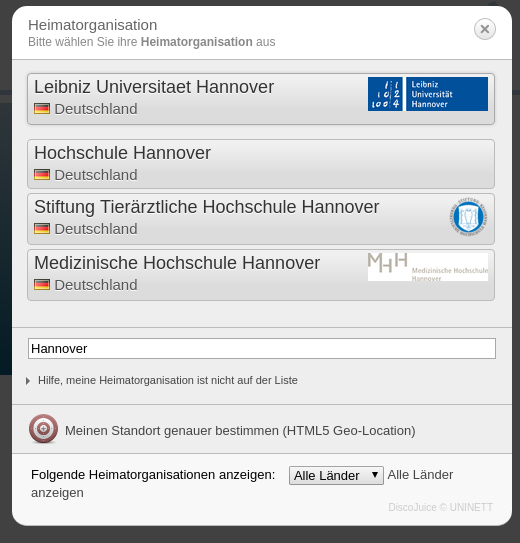Choose Hochschule Hannover from the list
The image size is (520, 543).
click(x=261, y=164)
